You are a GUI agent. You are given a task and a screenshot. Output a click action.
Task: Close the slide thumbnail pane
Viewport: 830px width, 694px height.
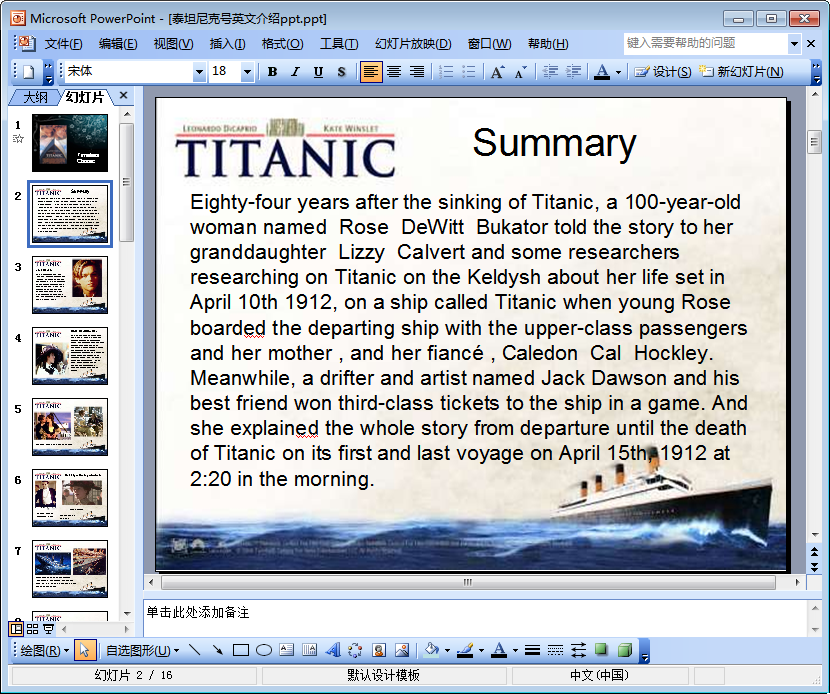click(123, 95)
